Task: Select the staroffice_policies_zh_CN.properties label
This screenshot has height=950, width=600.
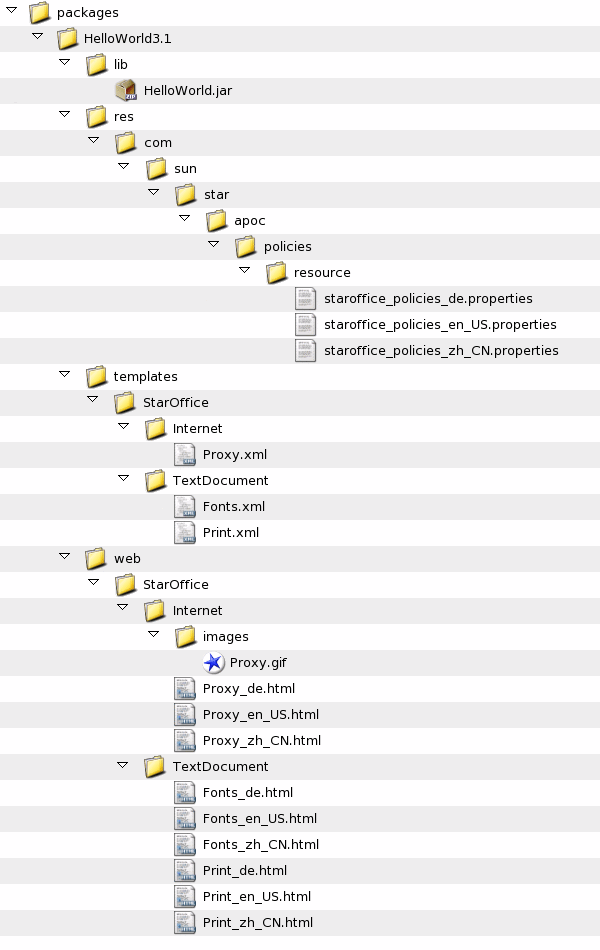Action: tap(441, 351)
